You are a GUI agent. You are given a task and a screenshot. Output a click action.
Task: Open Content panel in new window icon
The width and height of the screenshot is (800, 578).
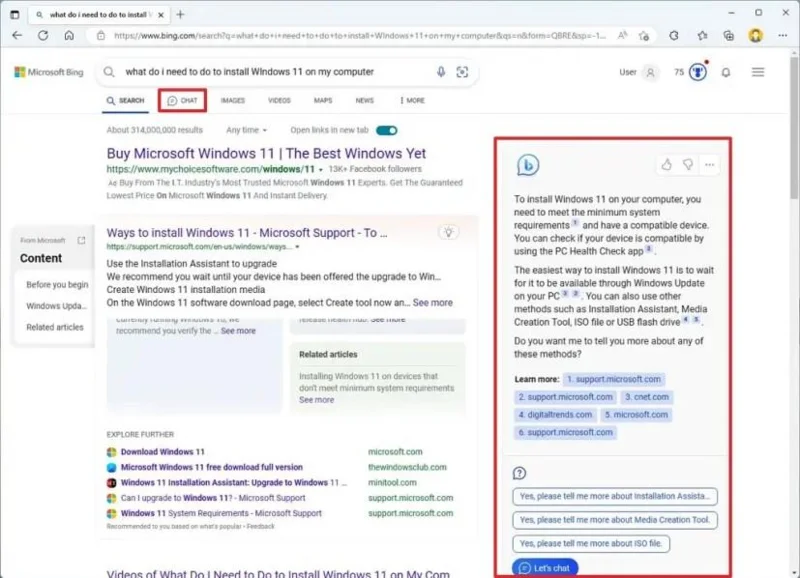(x=81, y=240)
